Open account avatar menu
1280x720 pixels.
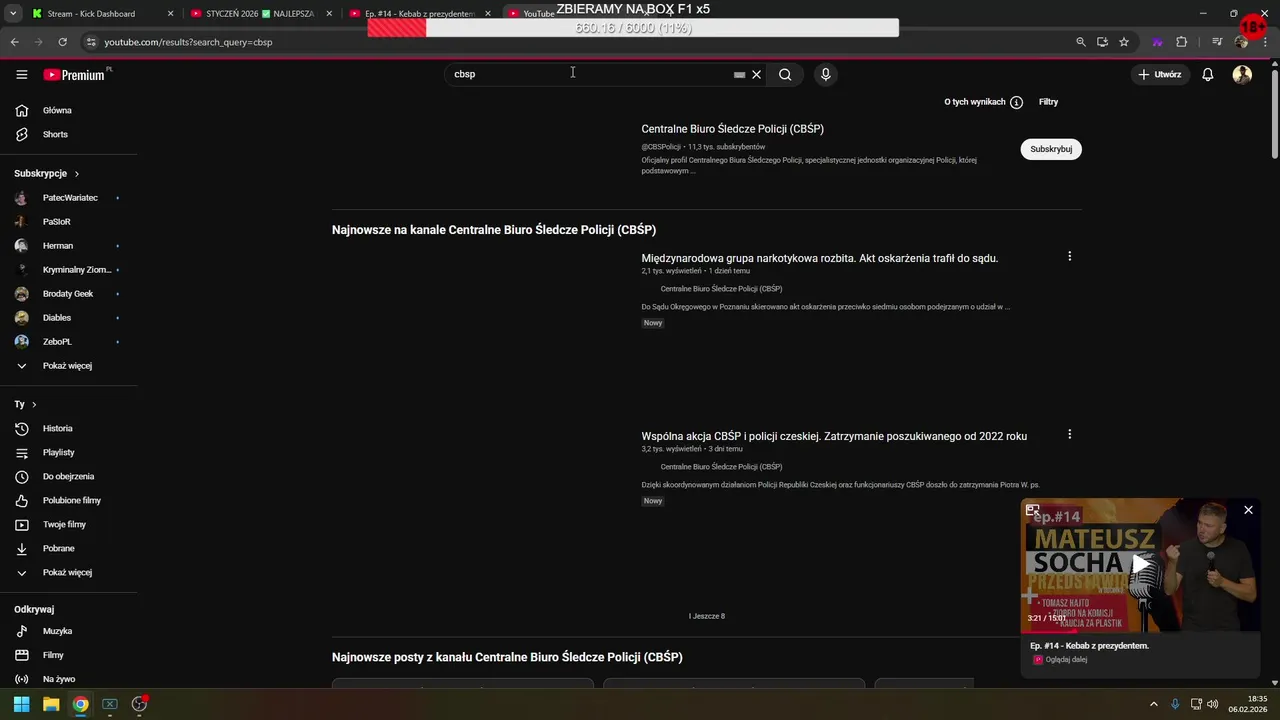(1242, 74)
